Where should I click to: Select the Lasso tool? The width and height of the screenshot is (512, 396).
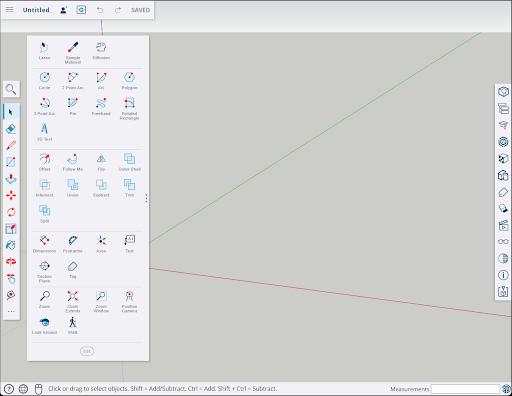[x=44, y=51]
